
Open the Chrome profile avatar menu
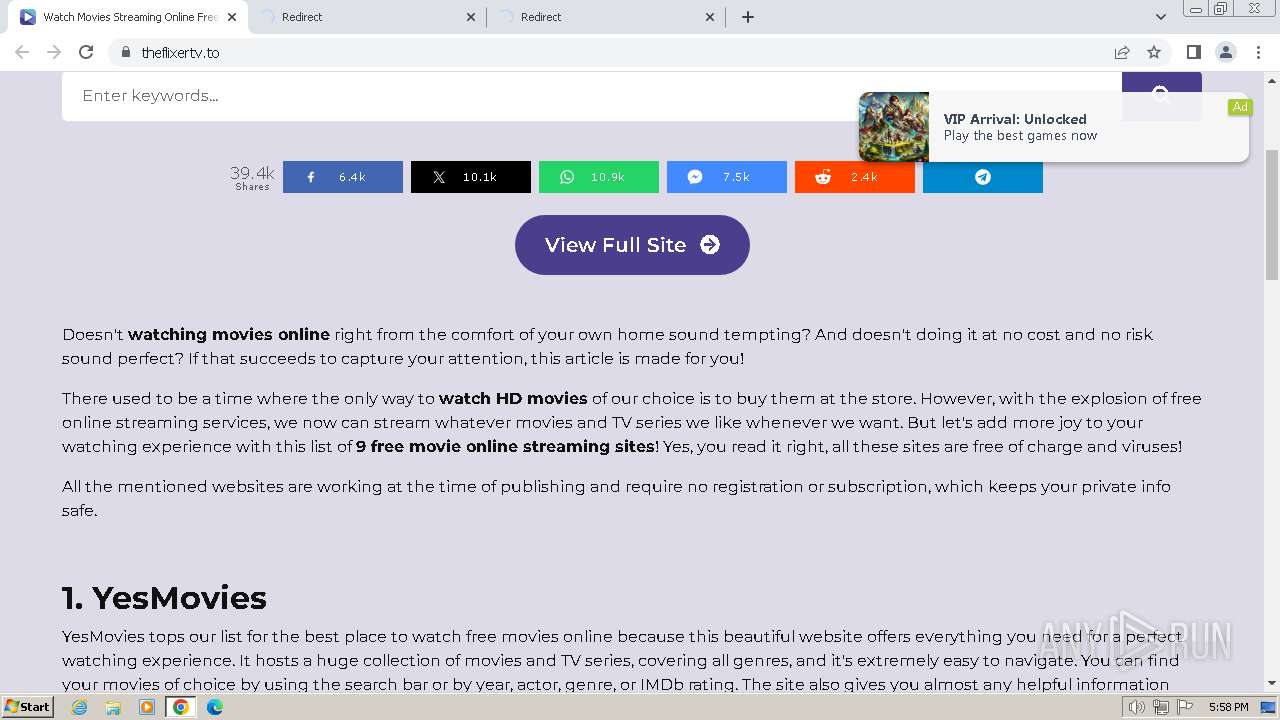point(1226,52)
